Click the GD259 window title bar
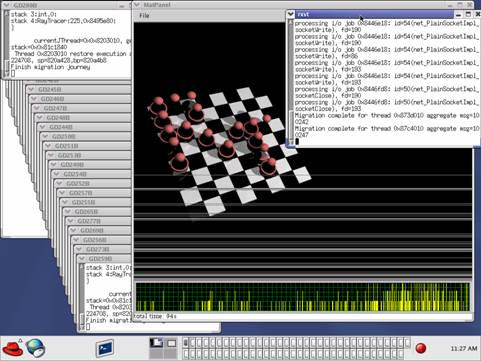Image resolution: width=481 pixels, height=361 pixels. pos(105,259)
